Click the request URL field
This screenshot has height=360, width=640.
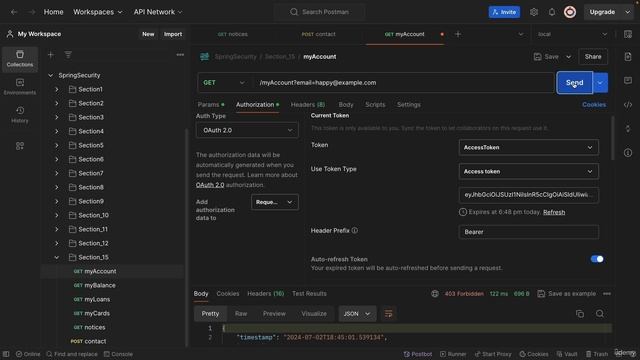click(403, 83)
